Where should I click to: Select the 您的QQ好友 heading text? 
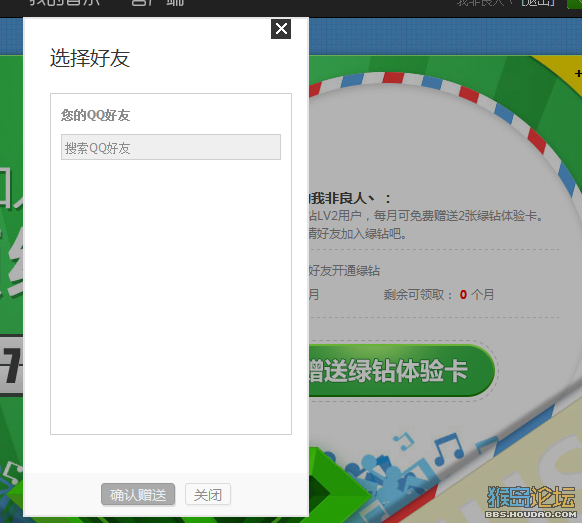point(96,115)
